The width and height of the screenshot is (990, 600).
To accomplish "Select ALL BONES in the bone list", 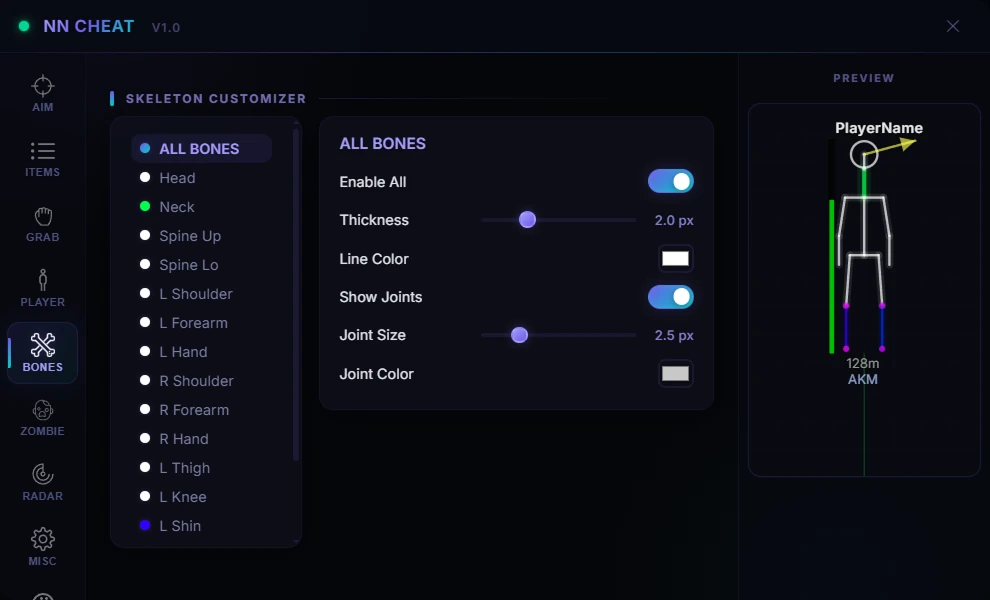I will point(201,148).
